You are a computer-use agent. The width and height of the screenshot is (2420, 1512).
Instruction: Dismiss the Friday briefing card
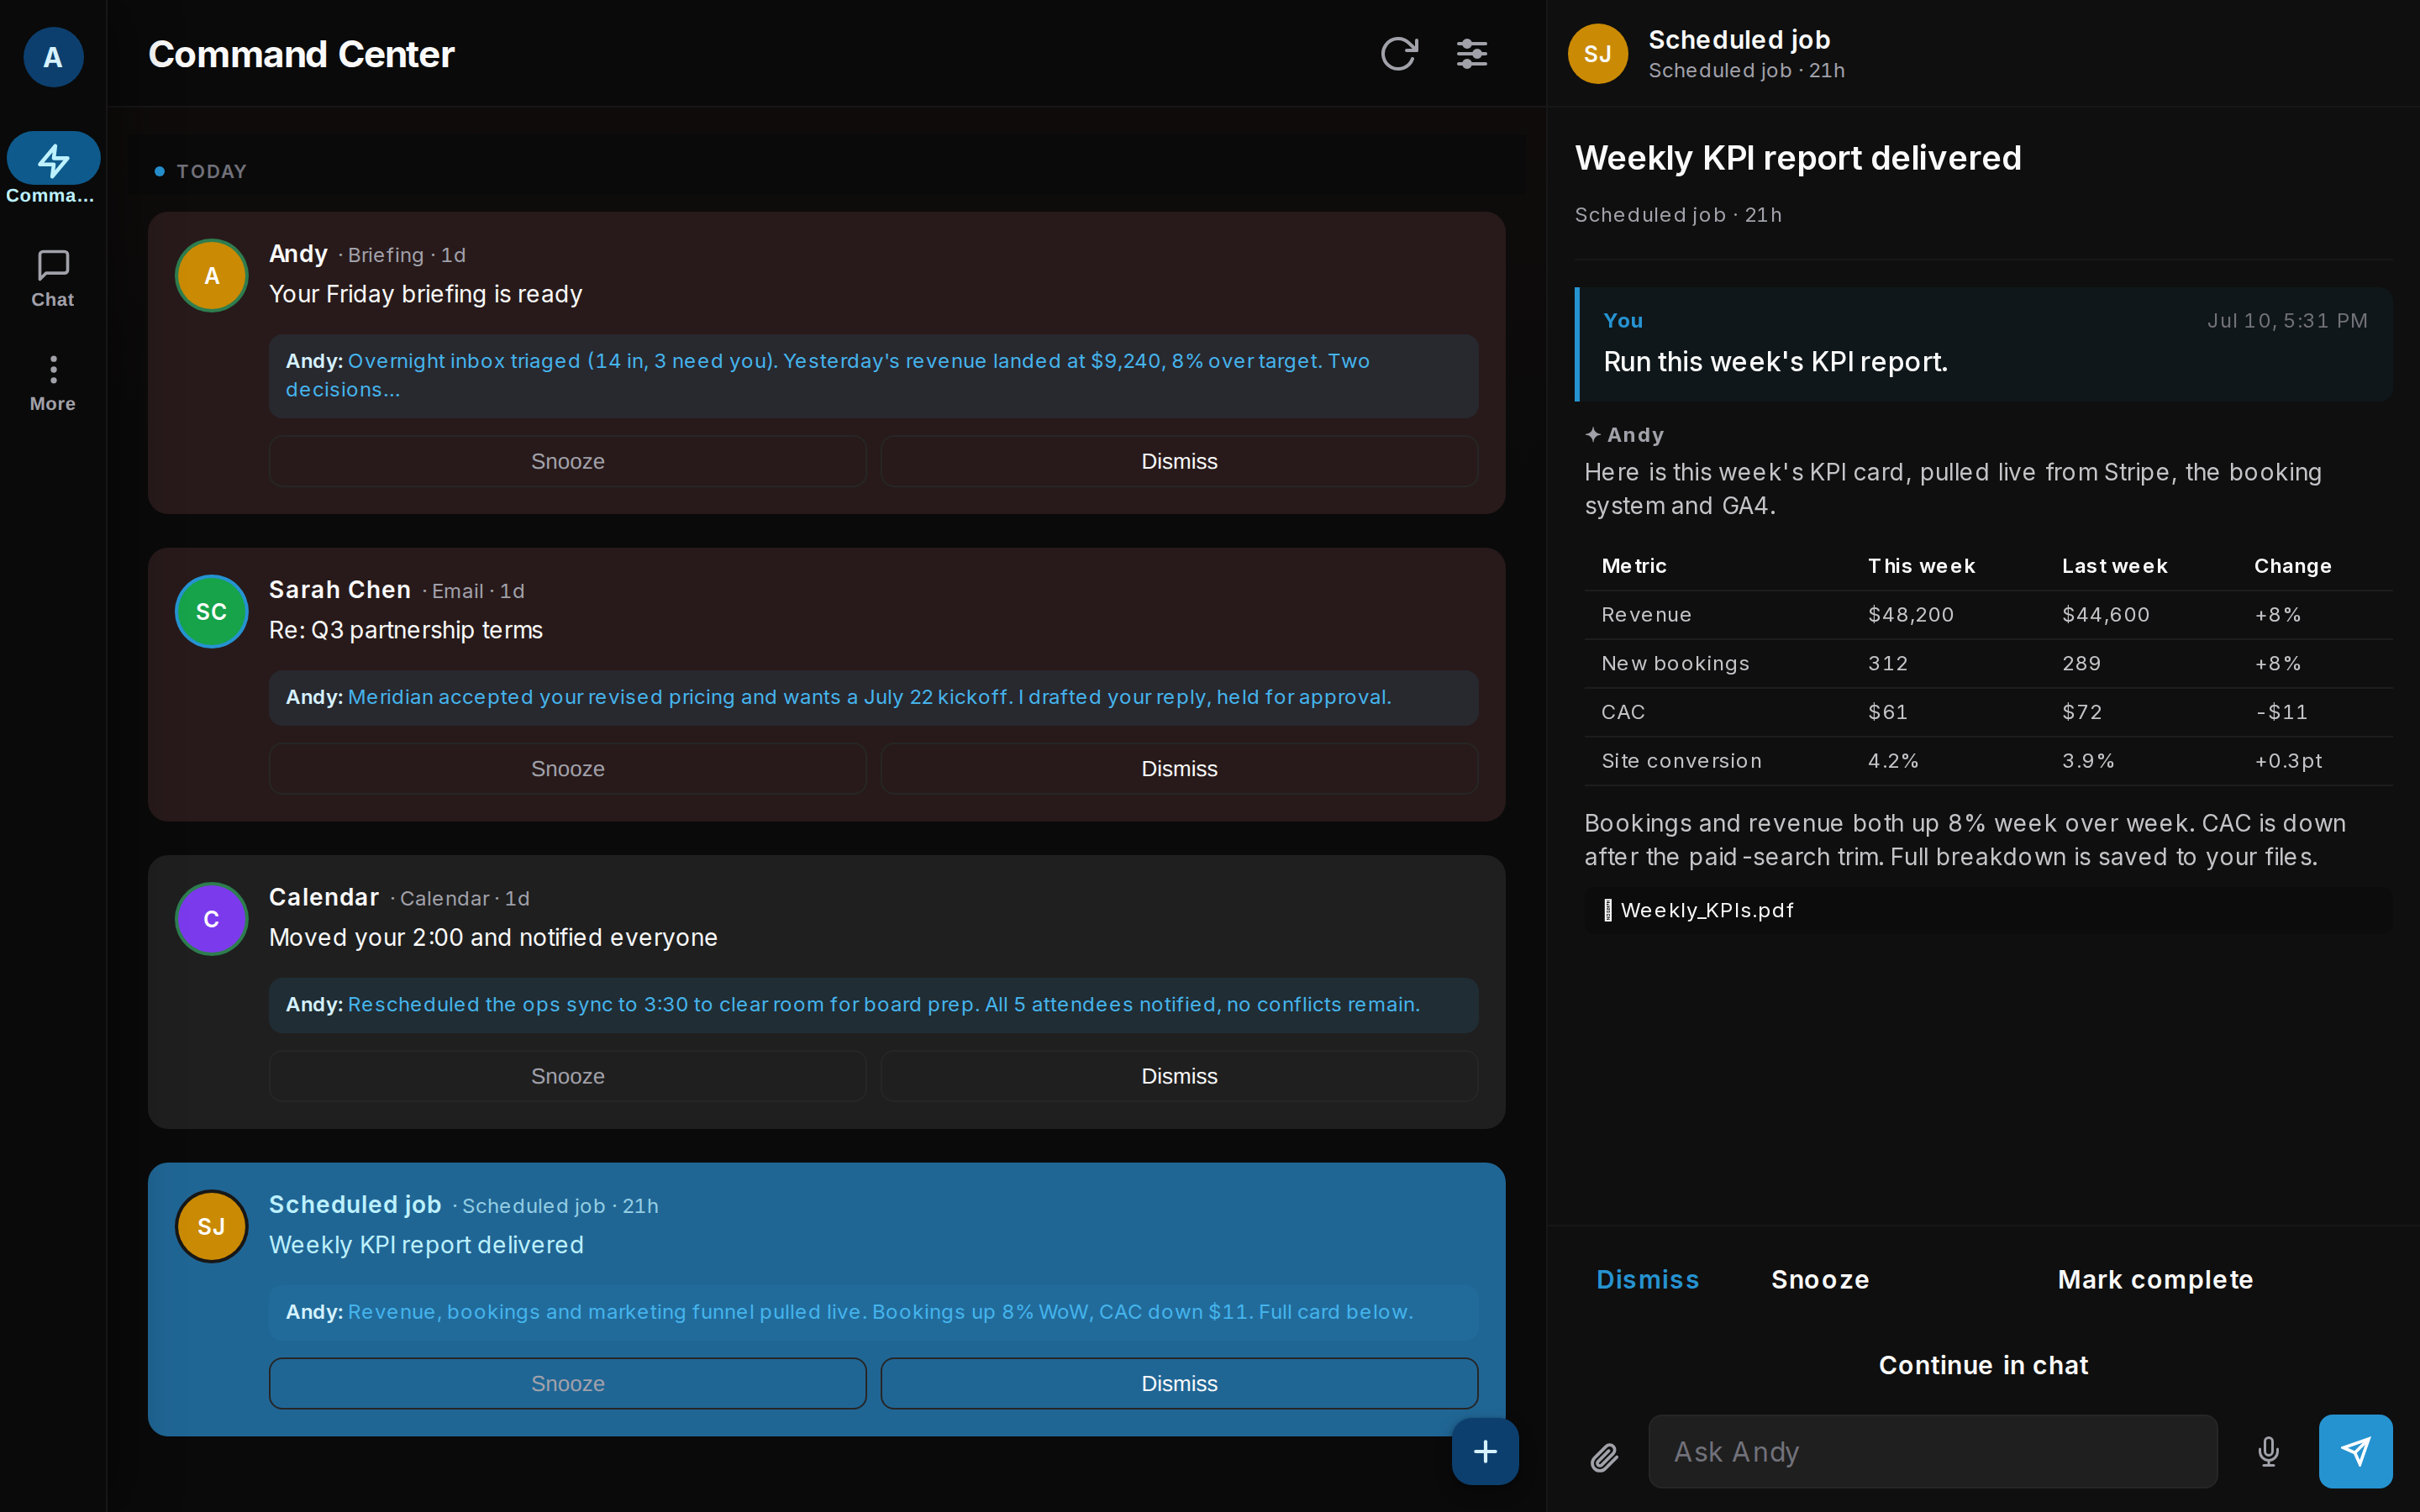point(1179,461)
